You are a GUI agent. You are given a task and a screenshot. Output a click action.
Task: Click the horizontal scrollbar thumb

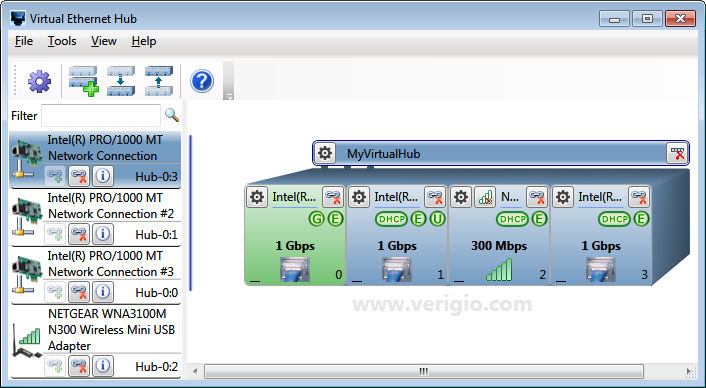424,371
